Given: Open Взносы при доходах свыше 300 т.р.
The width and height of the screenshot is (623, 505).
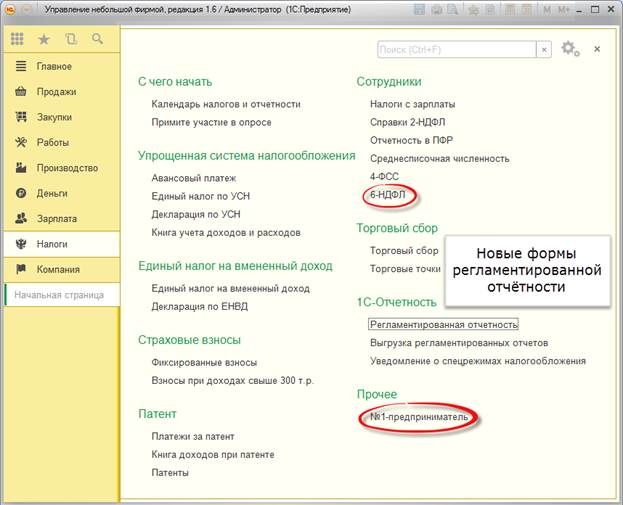Looking at the screenshot, I should [232, 381].
